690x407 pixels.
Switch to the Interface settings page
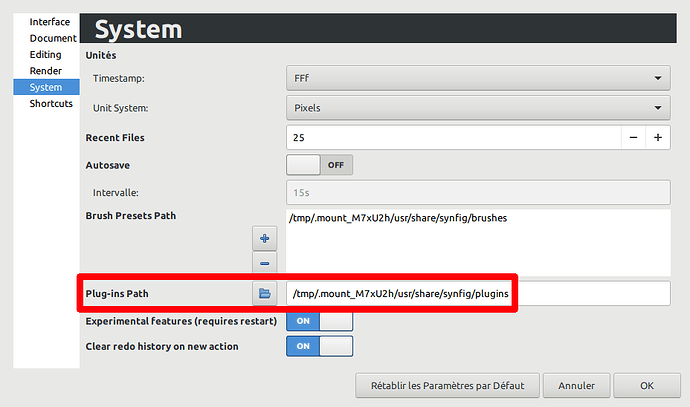click(x=49, y=22)
